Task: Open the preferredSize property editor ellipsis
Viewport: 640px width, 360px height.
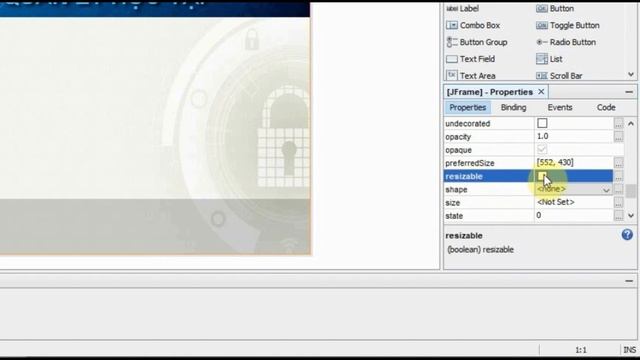Action: tap(619, 163)
